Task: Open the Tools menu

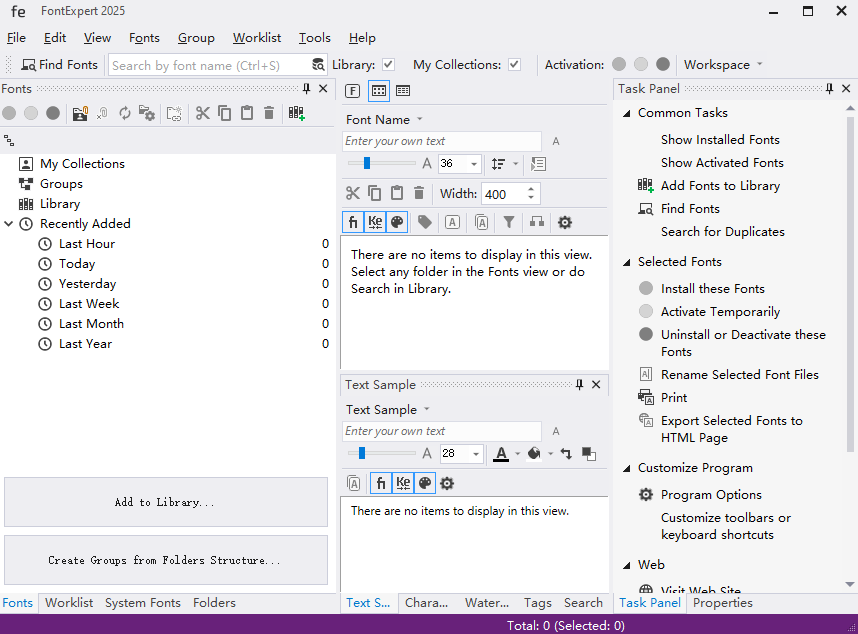Action: (315, 38)
